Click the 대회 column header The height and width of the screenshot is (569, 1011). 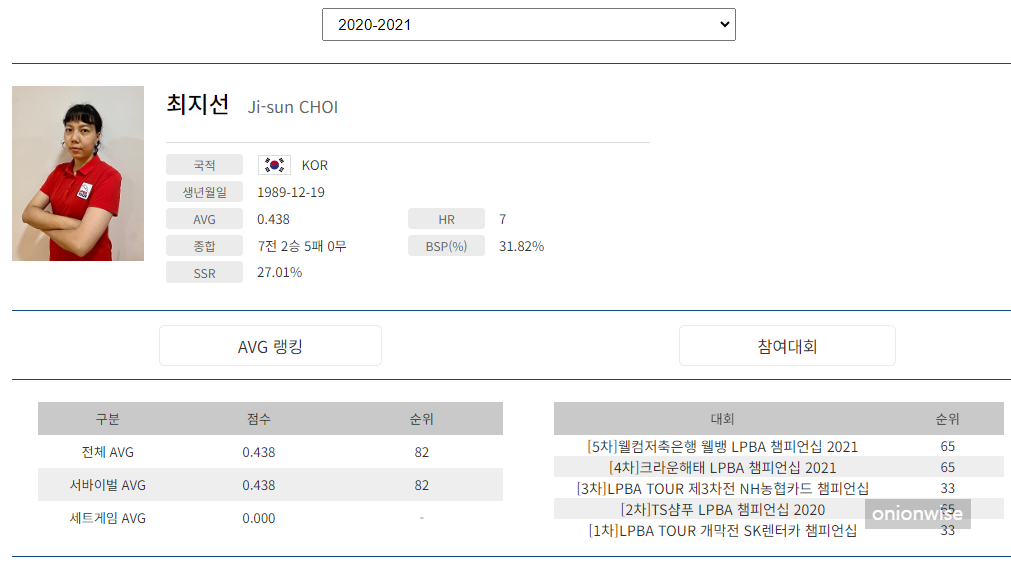(722, 419)
